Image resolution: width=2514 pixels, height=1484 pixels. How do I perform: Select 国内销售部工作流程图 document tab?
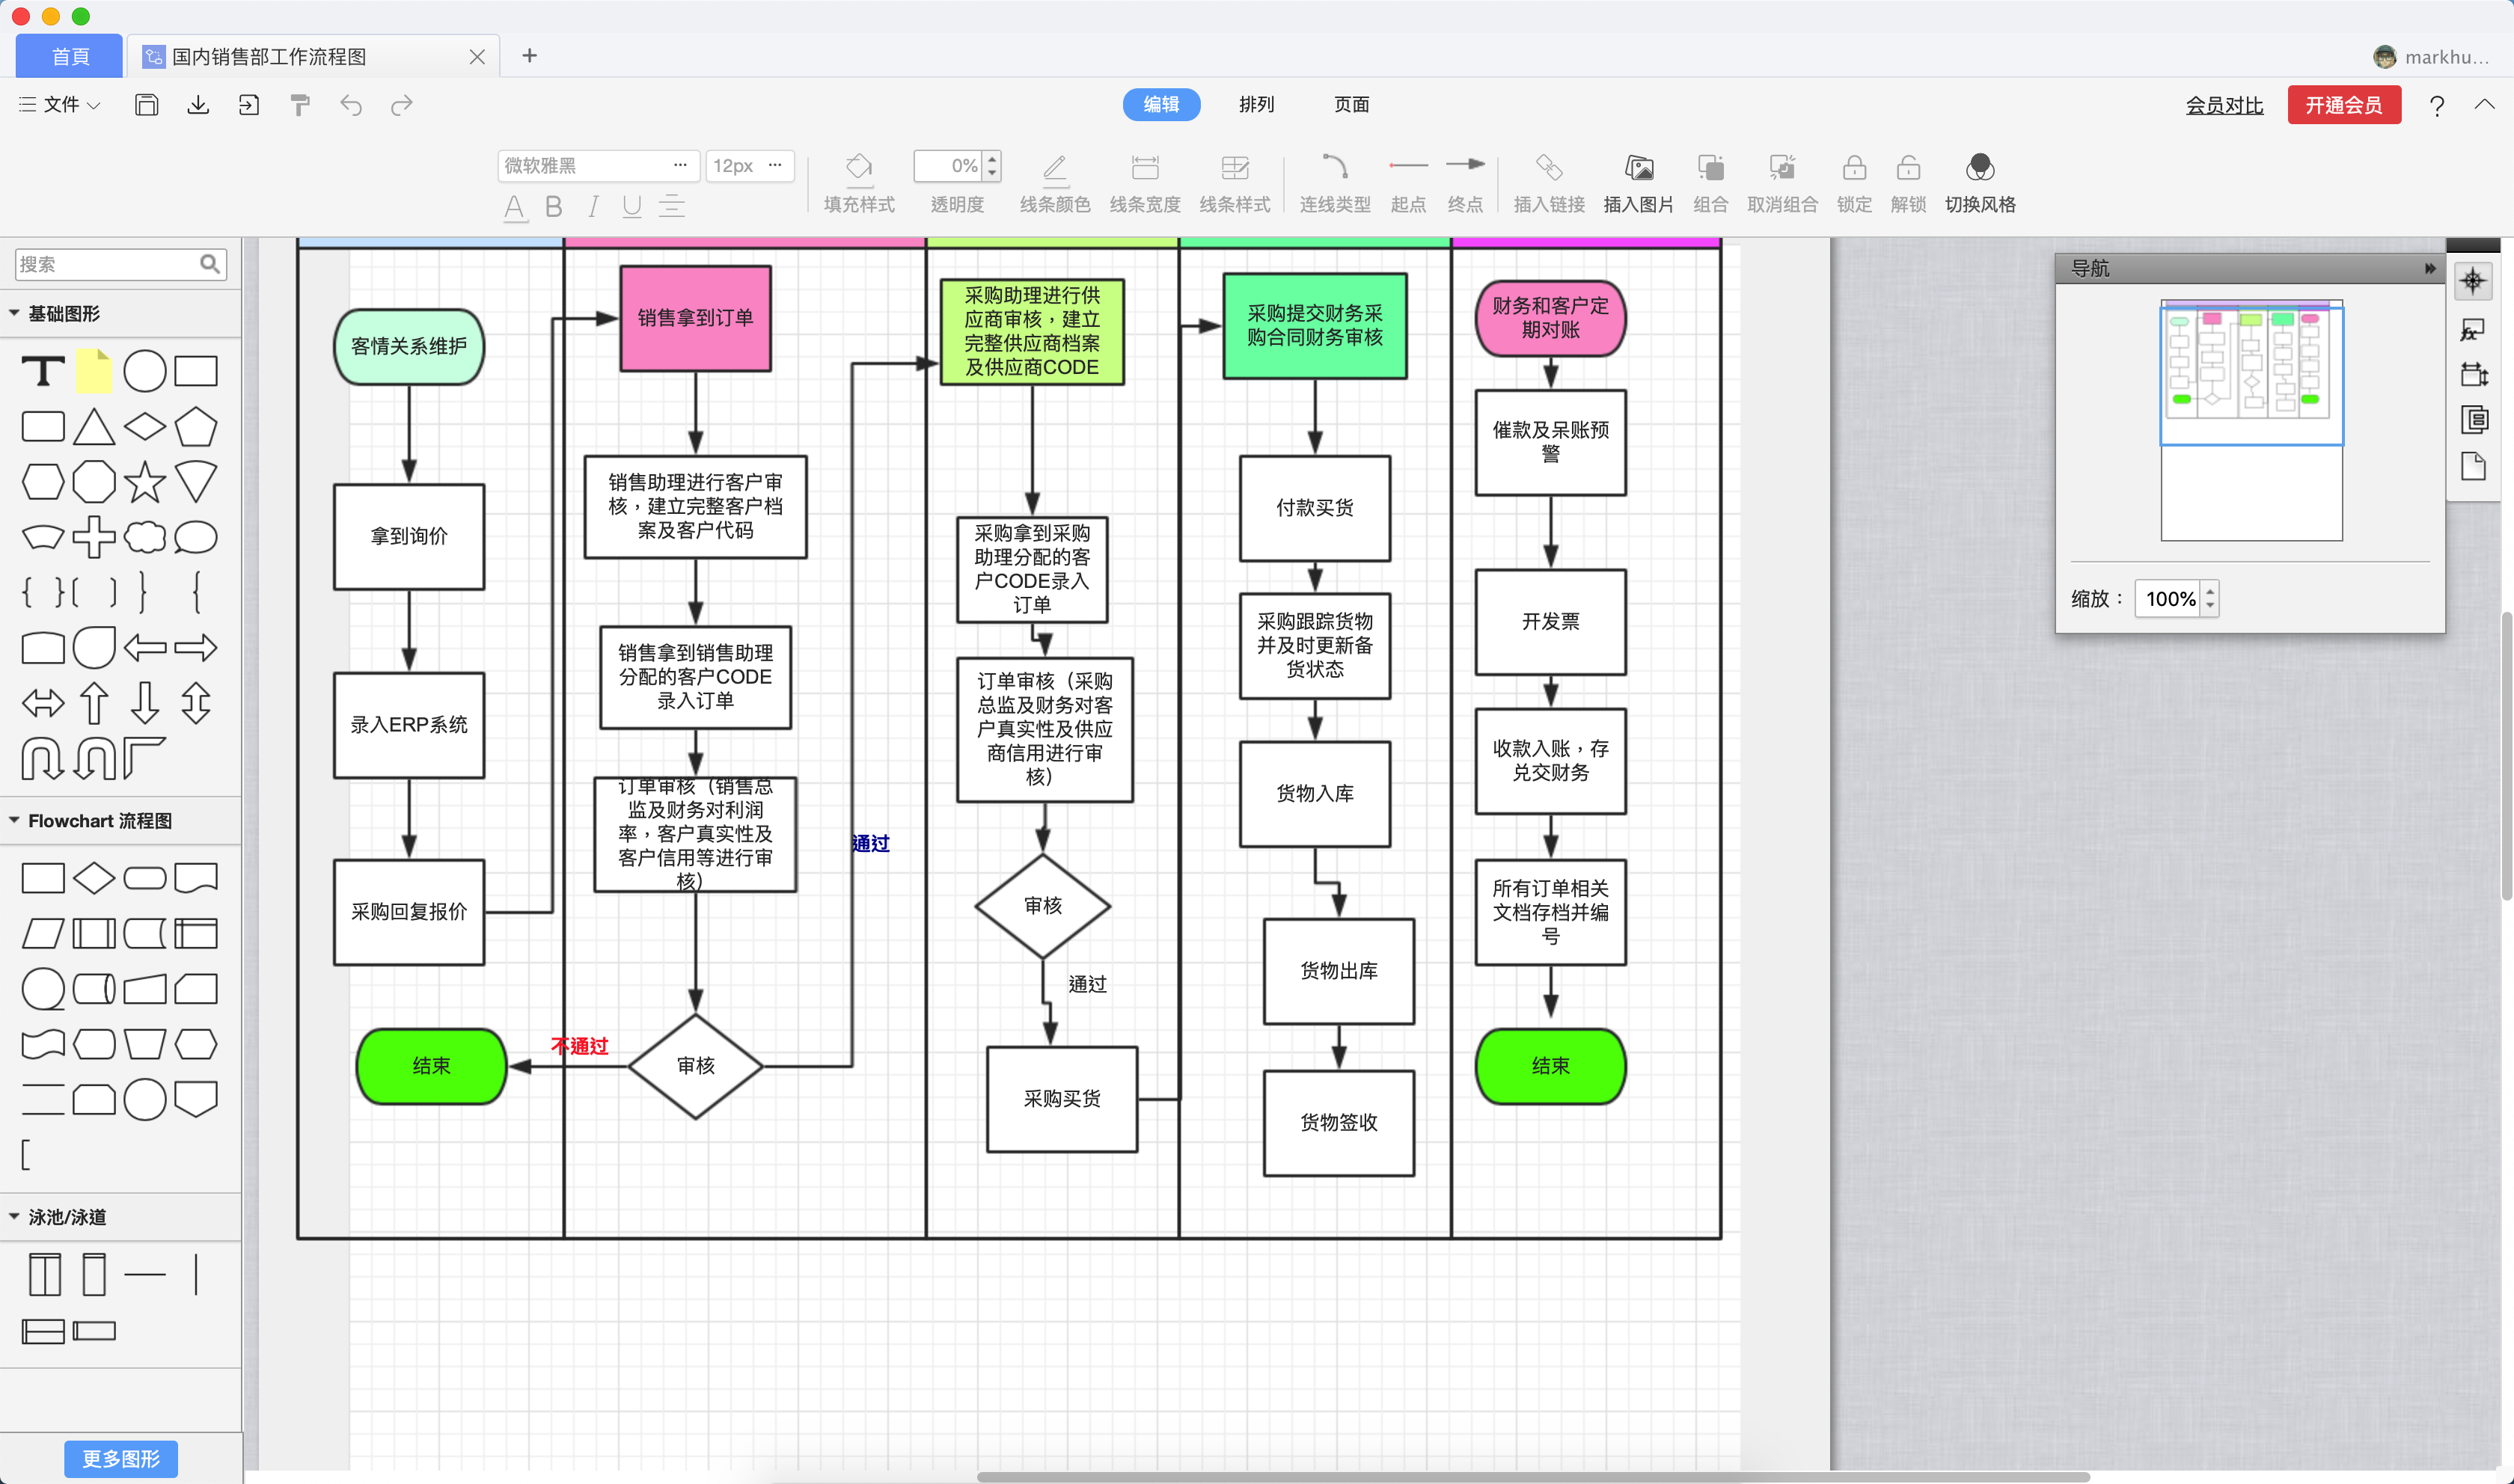point(312,56)
